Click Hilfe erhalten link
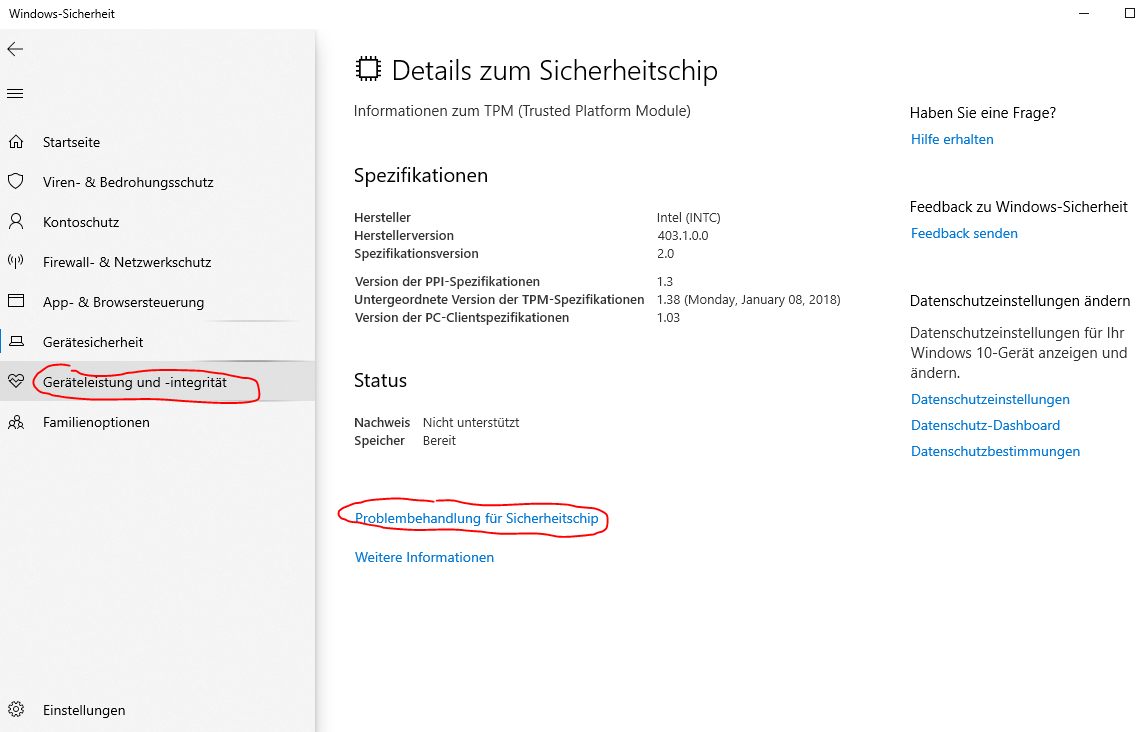This screenshot has height=732, width=1142. coord(952,139)
